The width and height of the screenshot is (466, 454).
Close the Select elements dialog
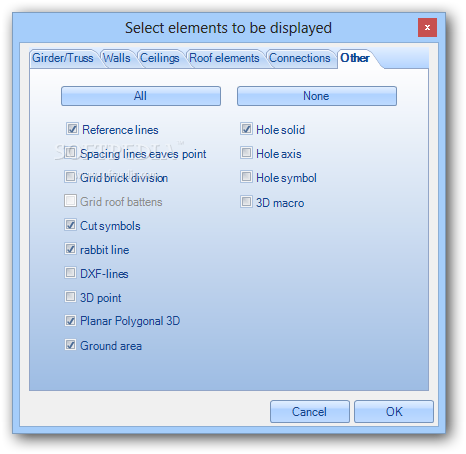coord(427,28)
